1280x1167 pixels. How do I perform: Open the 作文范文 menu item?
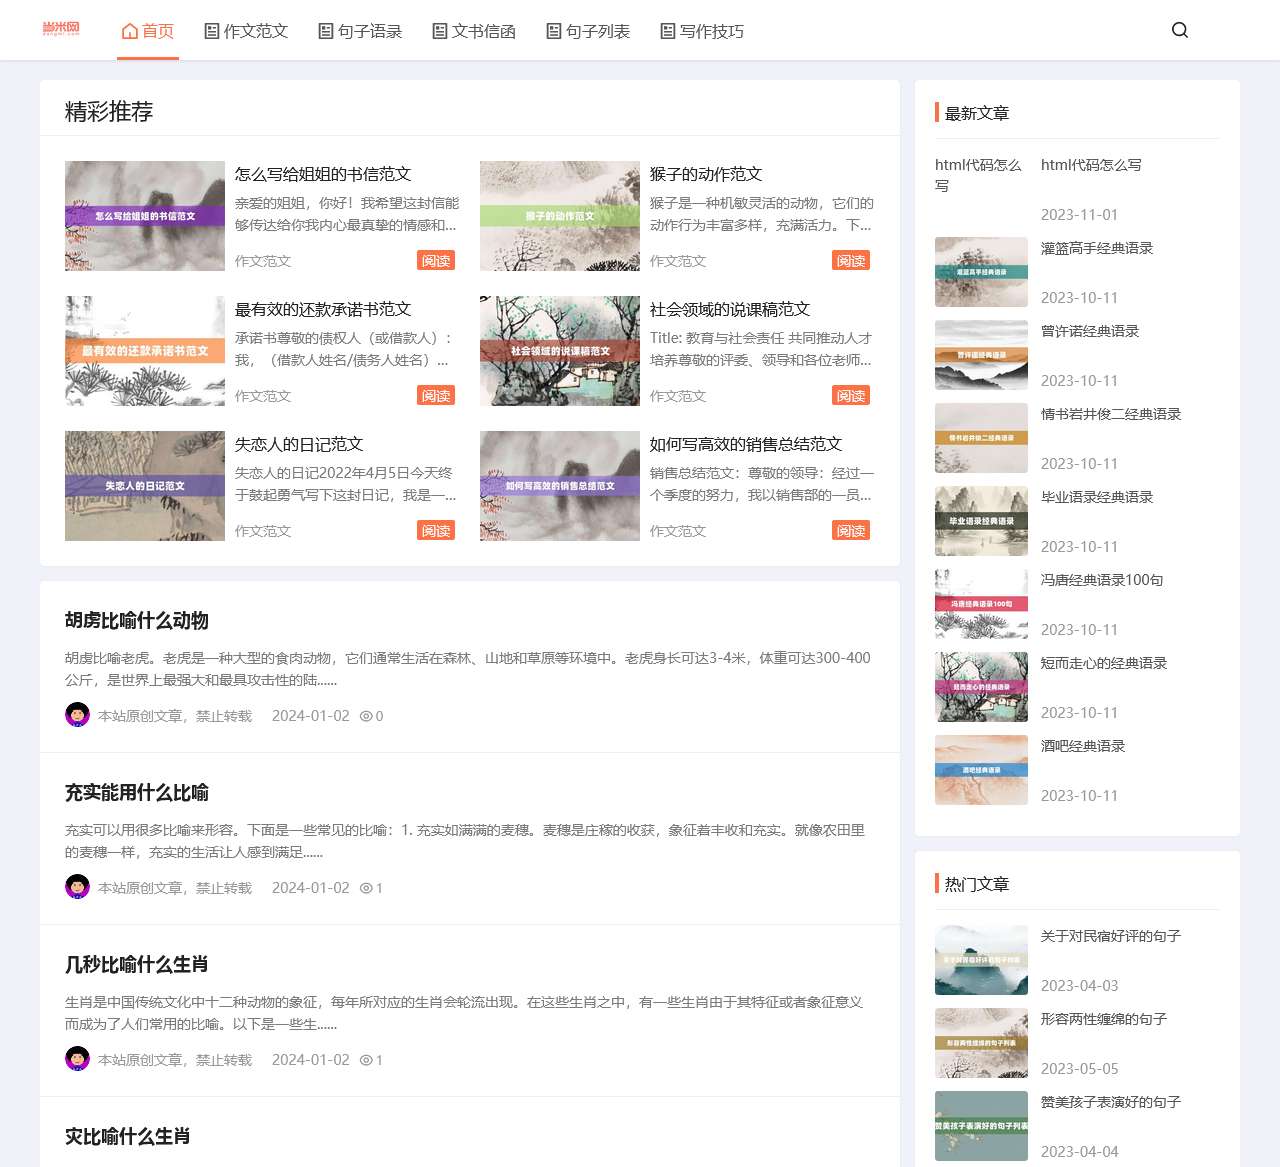coord(246,31)
